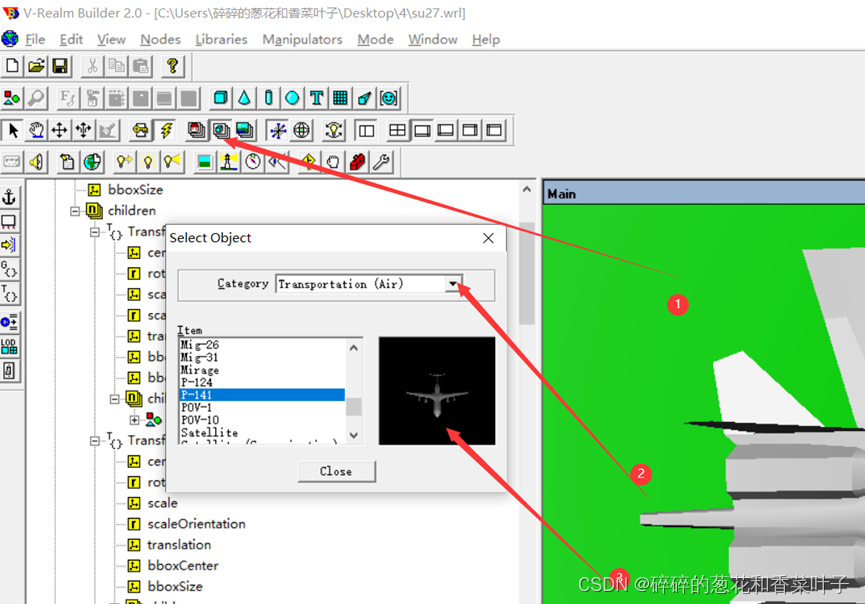The image size is (865, 604).
Task: Click the anchor icon in left sidebar
Action: coord(9,197)
